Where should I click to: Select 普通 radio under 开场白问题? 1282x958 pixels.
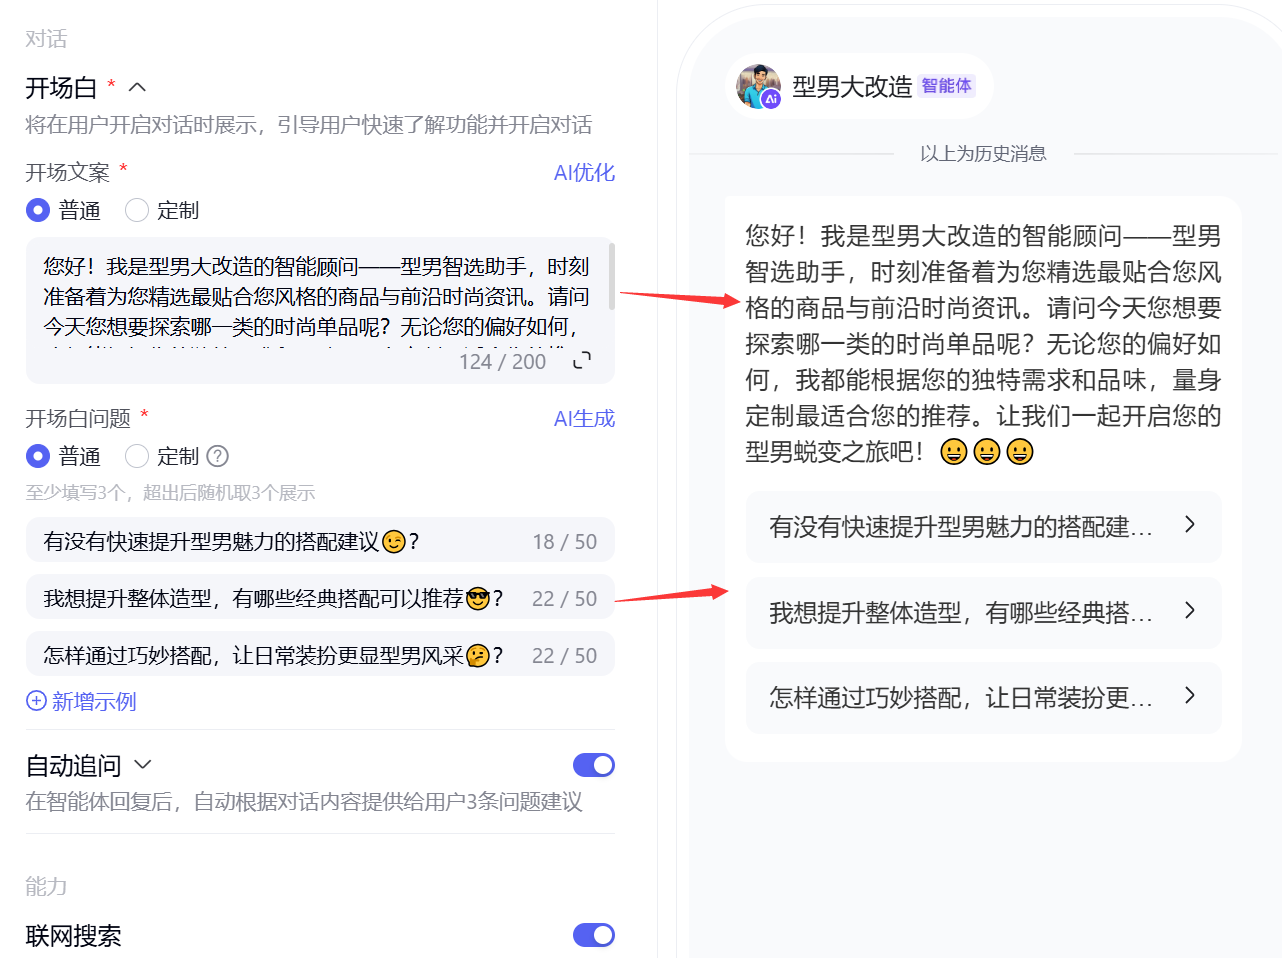(38, 456)
